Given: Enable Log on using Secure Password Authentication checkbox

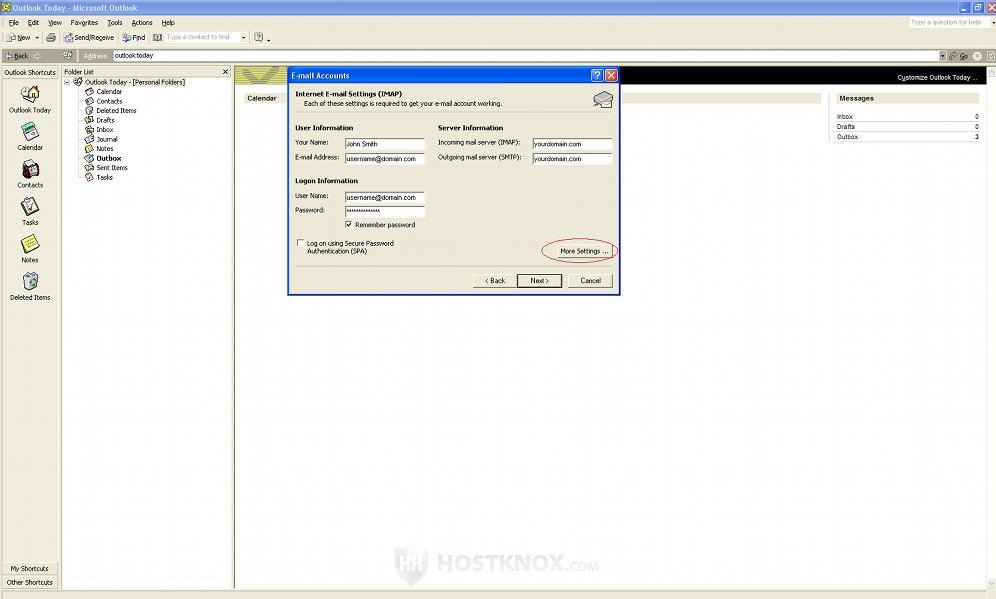Looking at the screenshot, I should 300,243.
